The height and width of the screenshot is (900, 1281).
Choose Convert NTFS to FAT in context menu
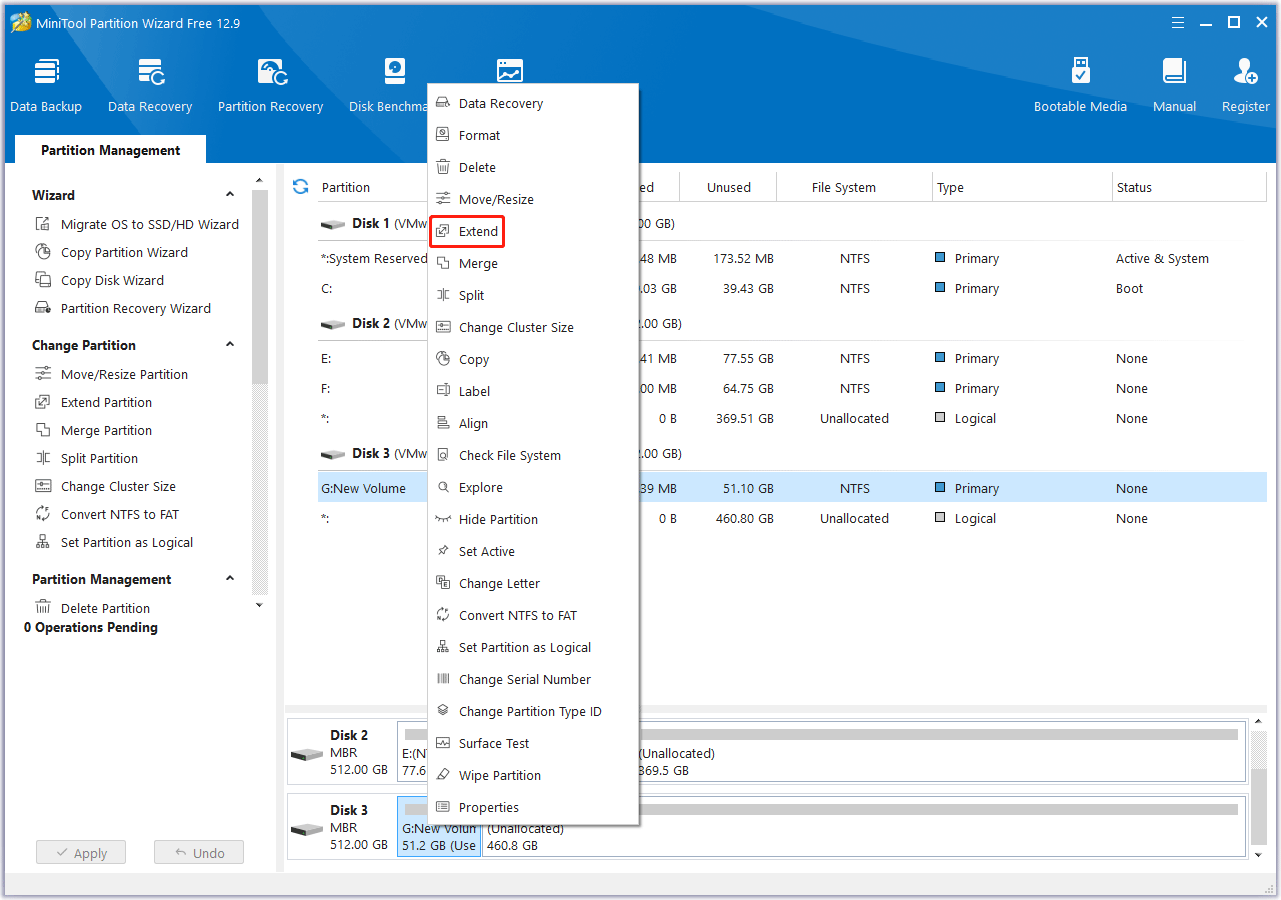click(x=533, y=615)
